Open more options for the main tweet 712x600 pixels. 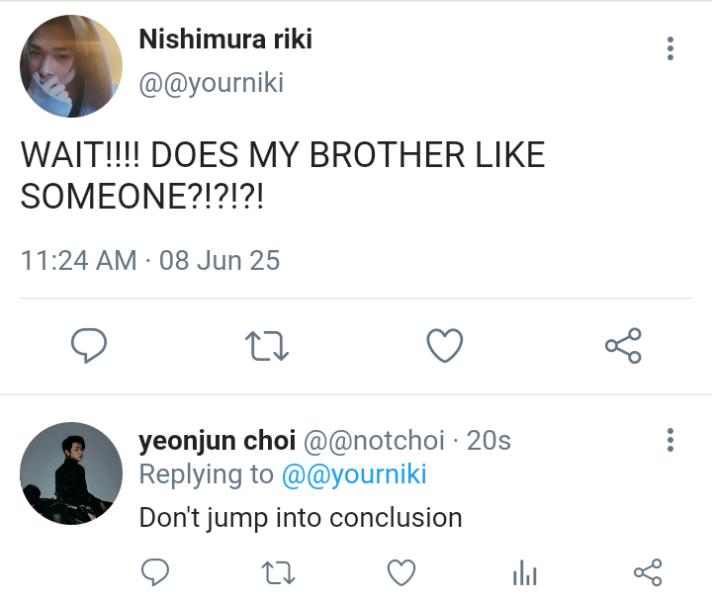pyautogui.click(x=670, y=48)
